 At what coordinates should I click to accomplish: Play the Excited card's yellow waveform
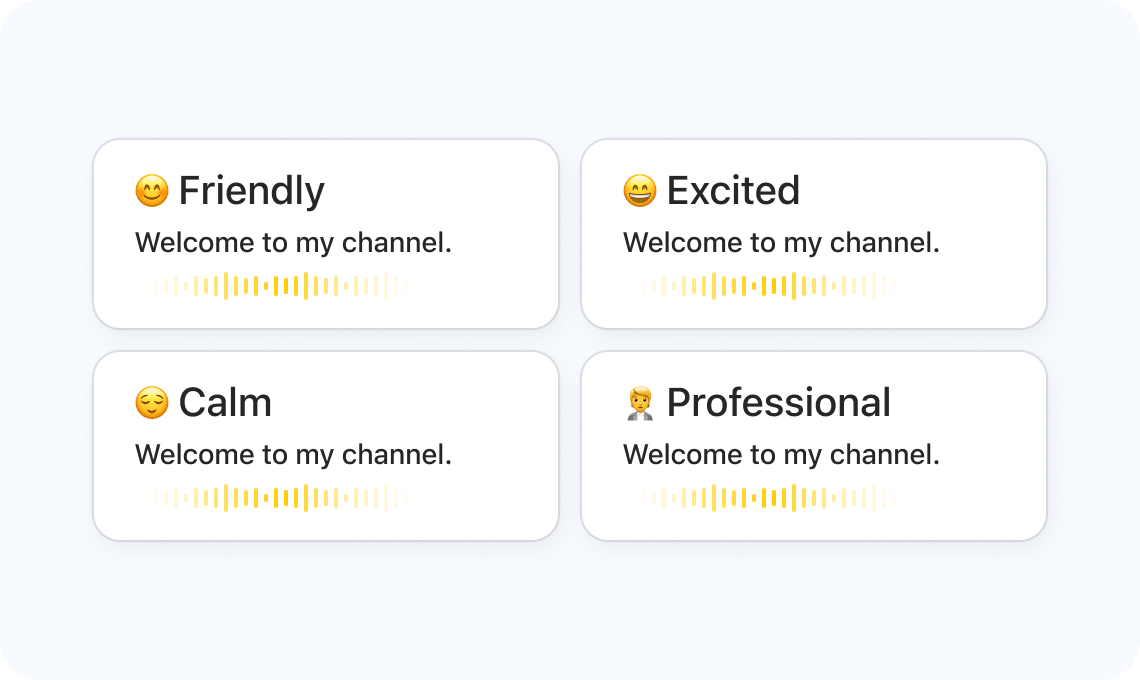click(763, 286)
